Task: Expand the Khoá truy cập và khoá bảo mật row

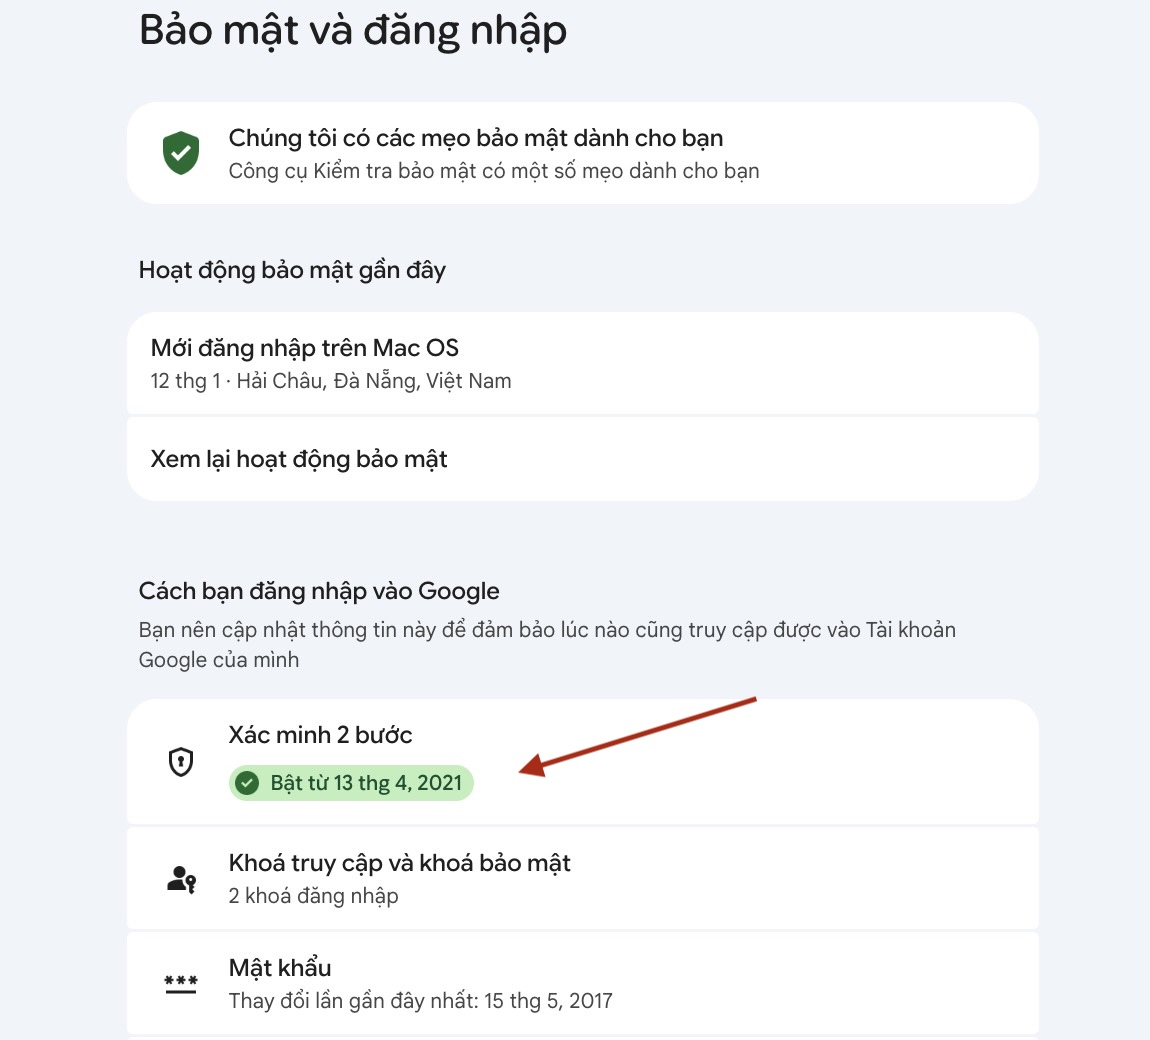Action: (581, 878)
